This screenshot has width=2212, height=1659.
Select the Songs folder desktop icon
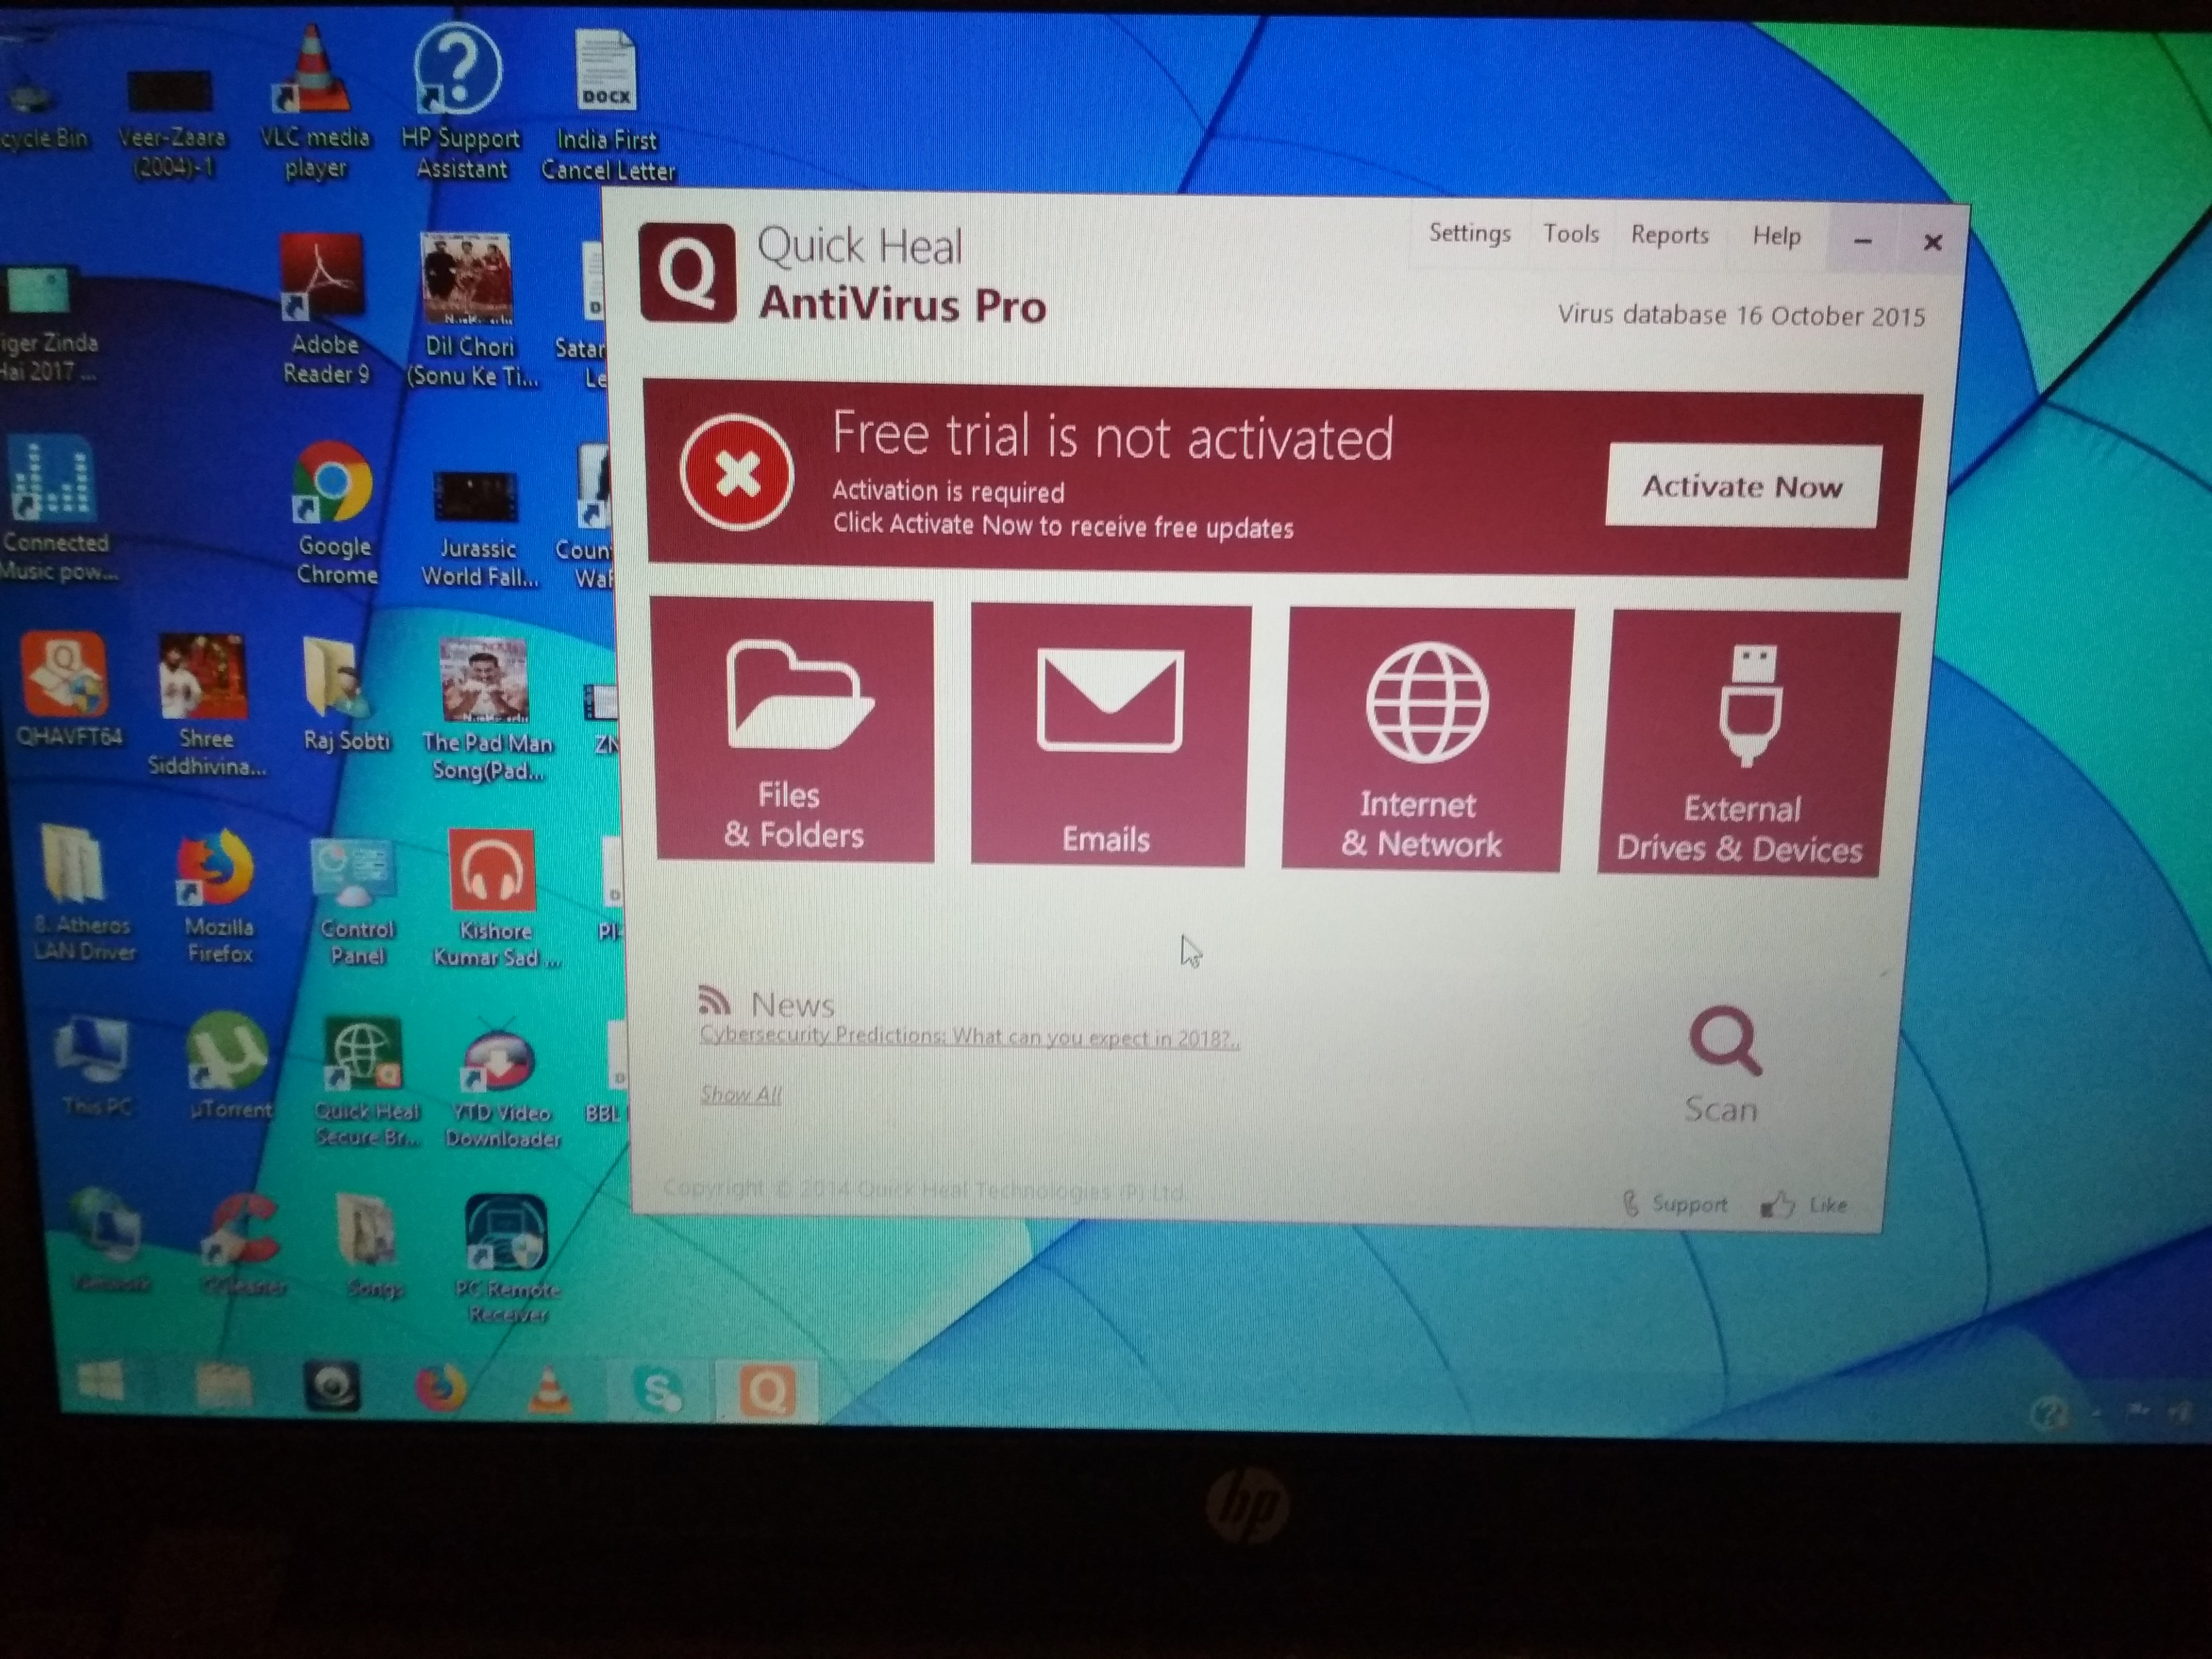(370, 1245)
